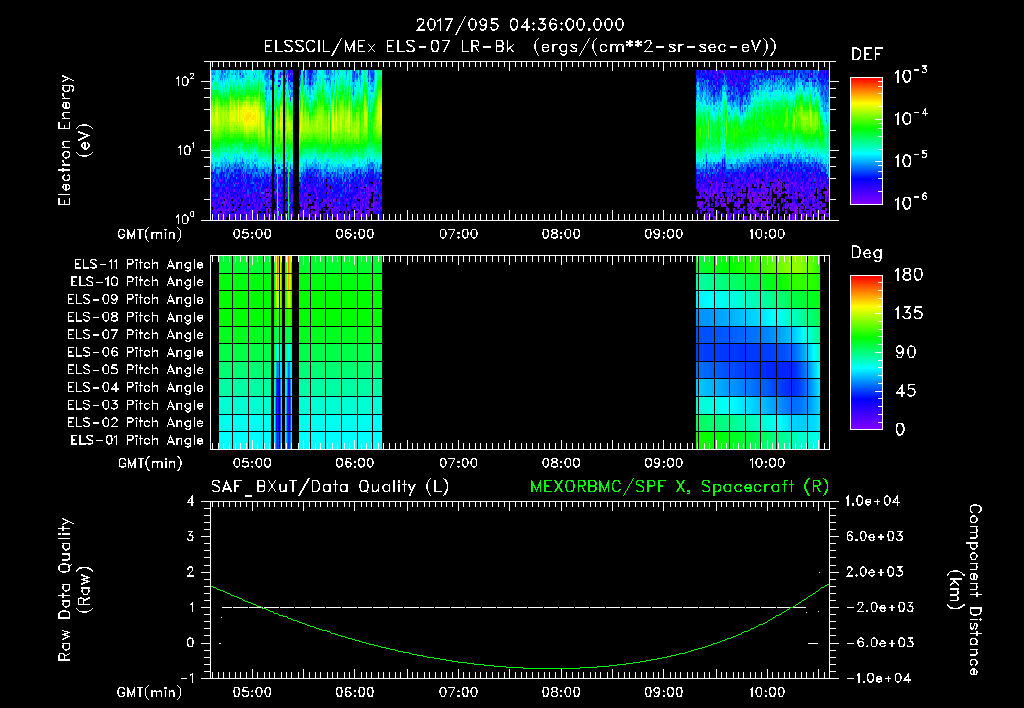This screenshot has width=1024, height=708.
Task: Click the Component Distance (km) axis label
Action: (x=965, y=590)
